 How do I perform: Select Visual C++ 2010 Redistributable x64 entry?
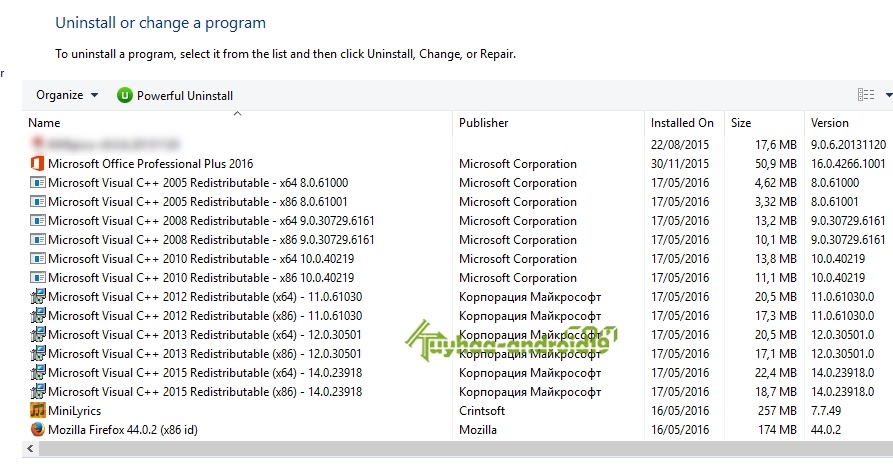click(201, 259)
